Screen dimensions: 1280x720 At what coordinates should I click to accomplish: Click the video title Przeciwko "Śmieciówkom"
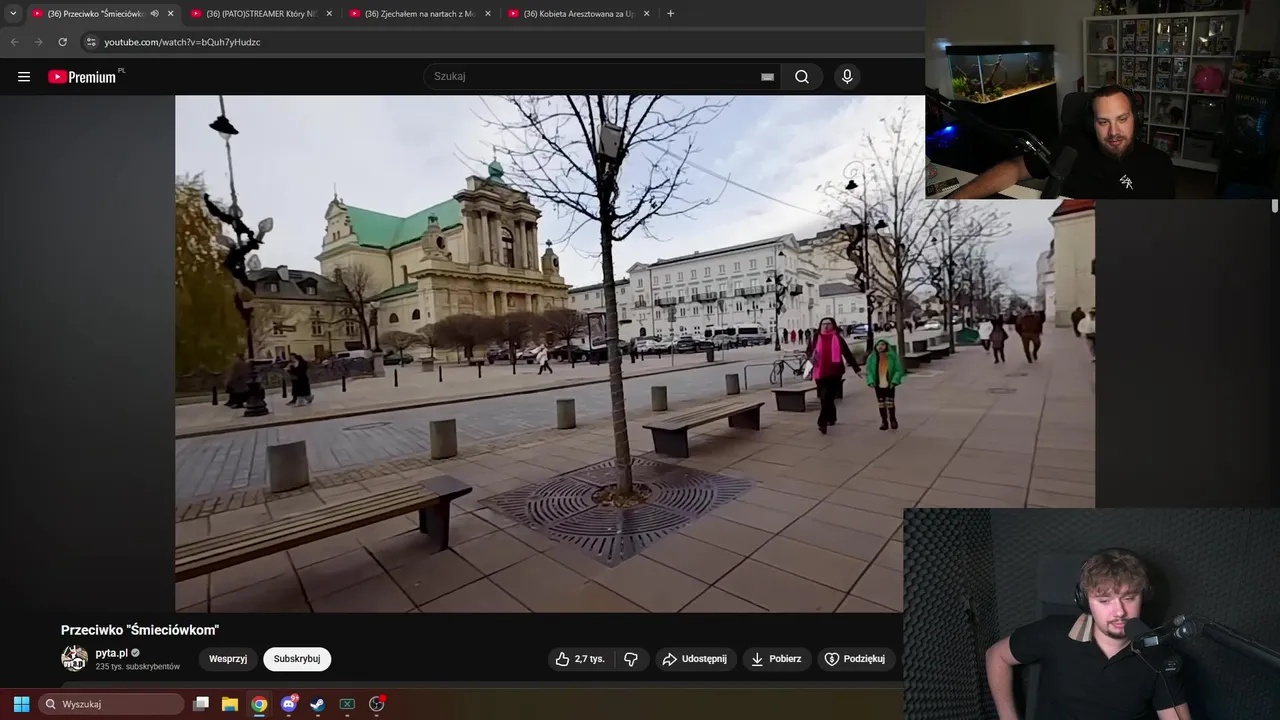click(x=140, y=630)
